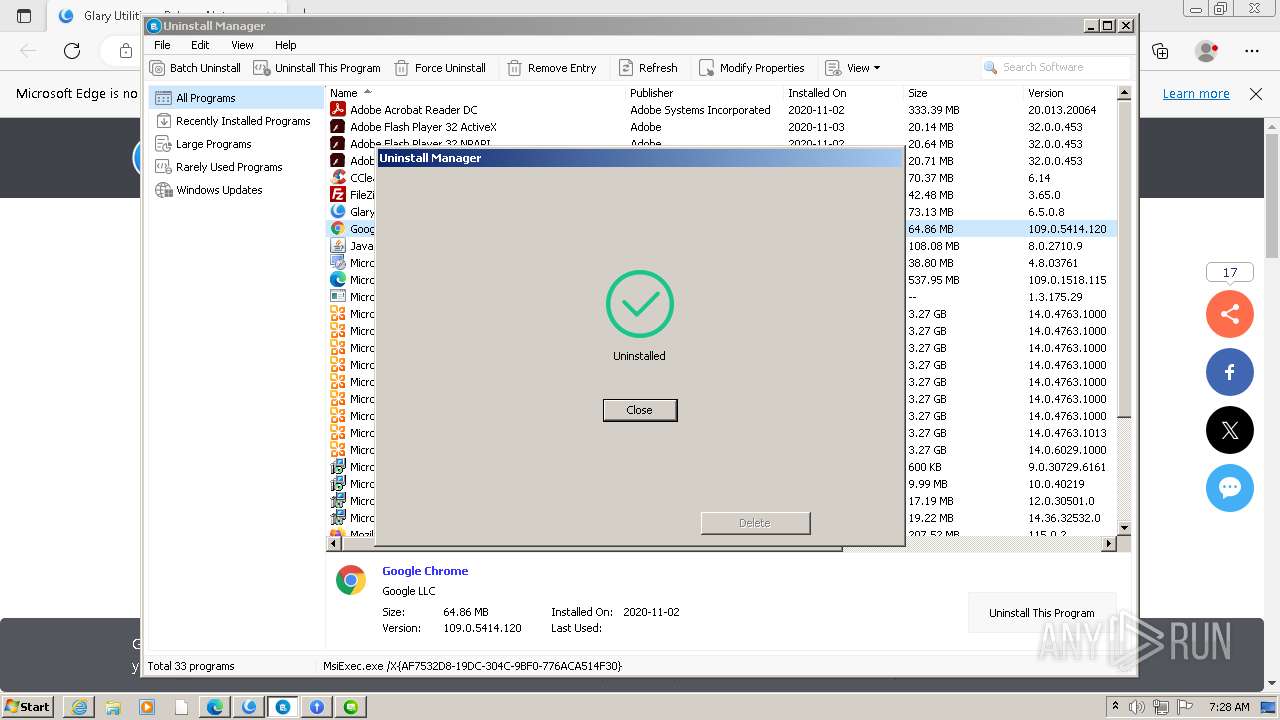The height and width of the screenshot is (720, 1280).
Task: Select Rarely Used Programs category
Action: 236,167
